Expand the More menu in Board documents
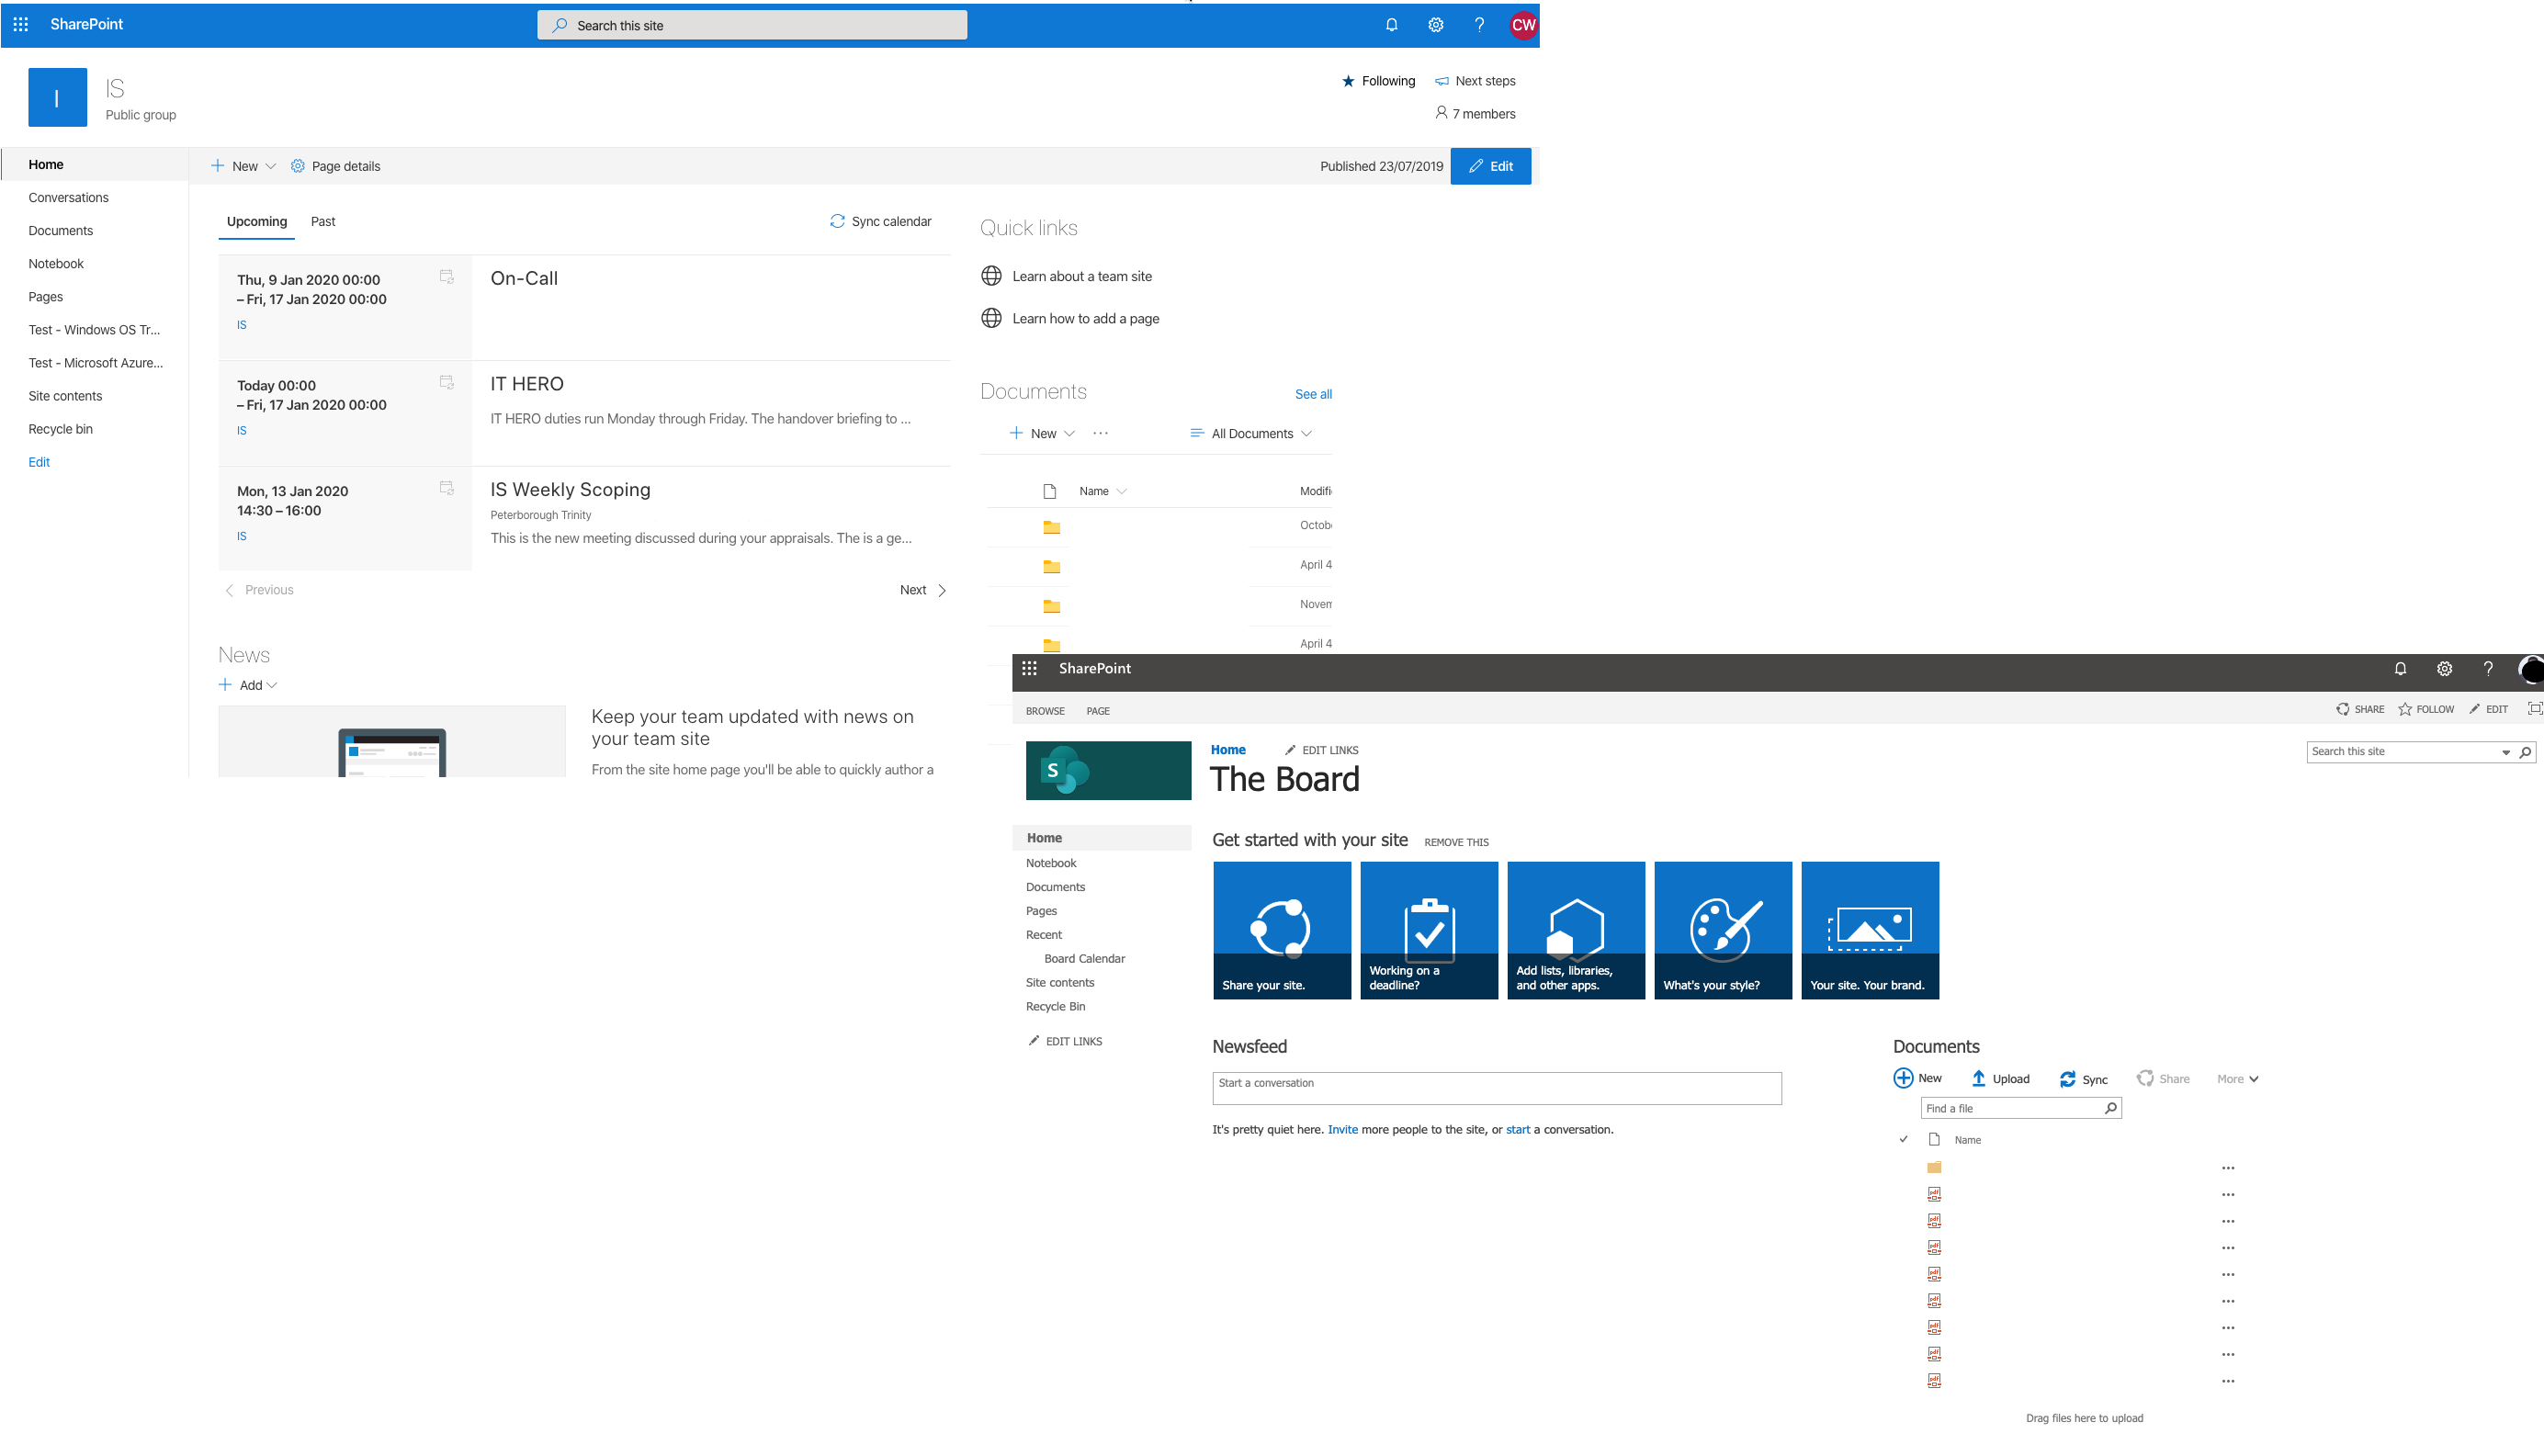 coord(2237,1078)
